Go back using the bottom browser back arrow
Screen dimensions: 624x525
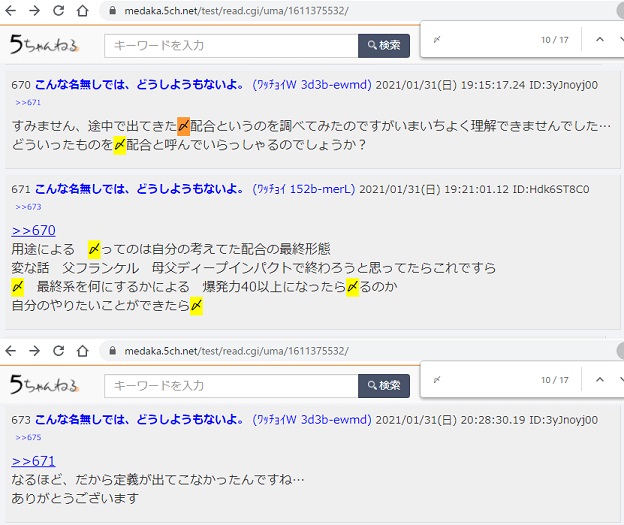tap(11, 351)
